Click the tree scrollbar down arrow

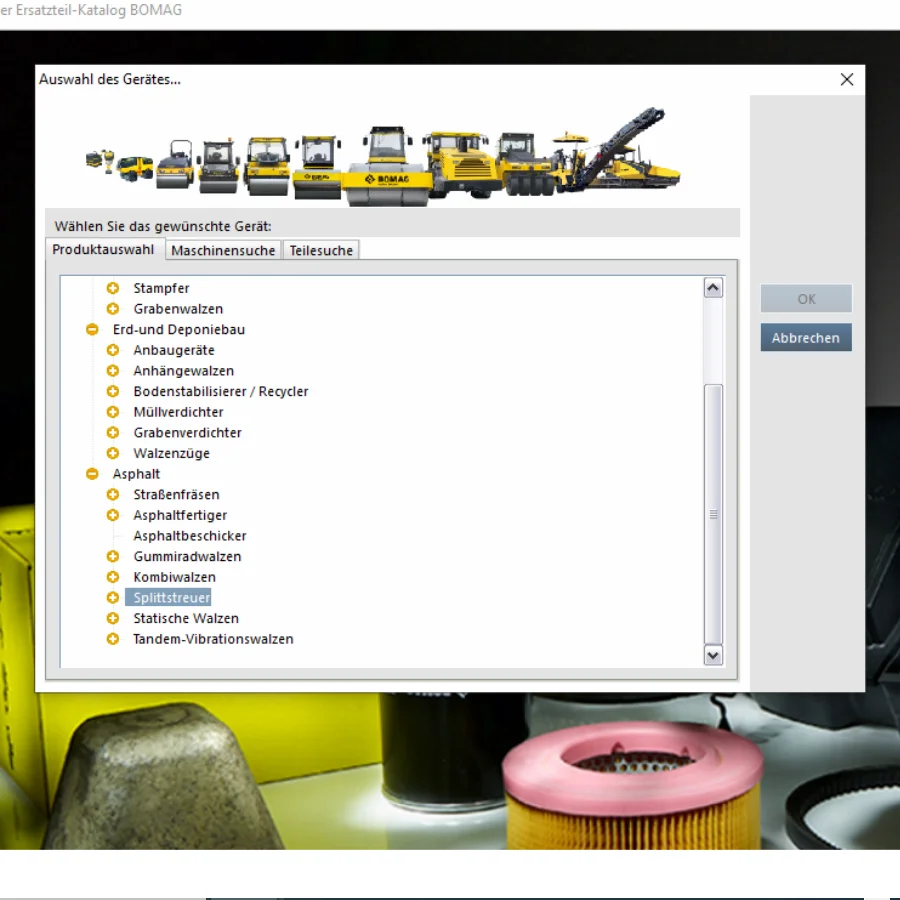(713, 655)
